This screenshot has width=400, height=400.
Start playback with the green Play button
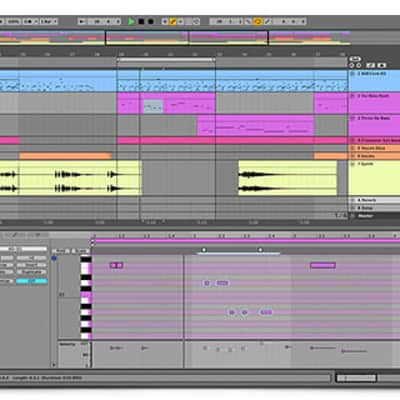(131, 22)
